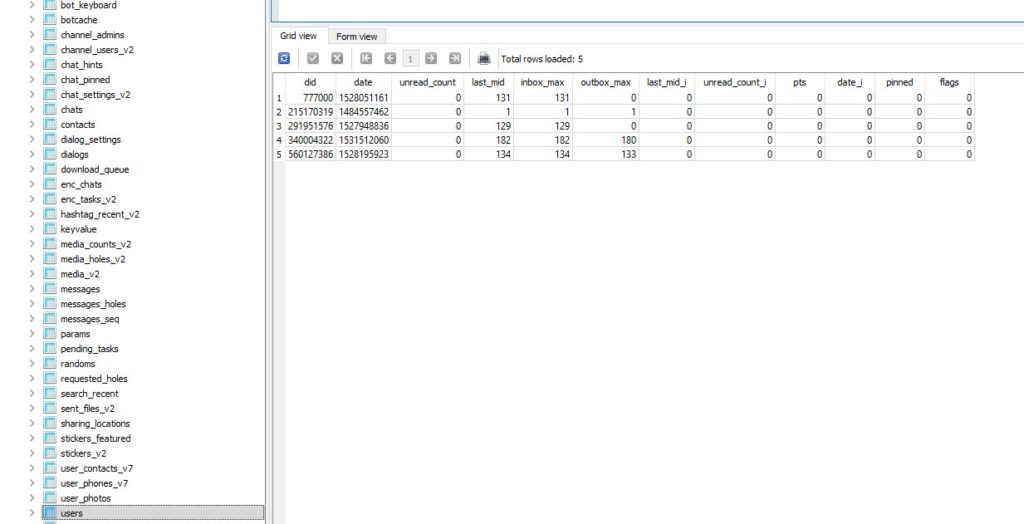Image resolution: width=1024 pixels, height=524 pixels.
Task: Expand the download_queue tree node
Action: pos(32,169)
